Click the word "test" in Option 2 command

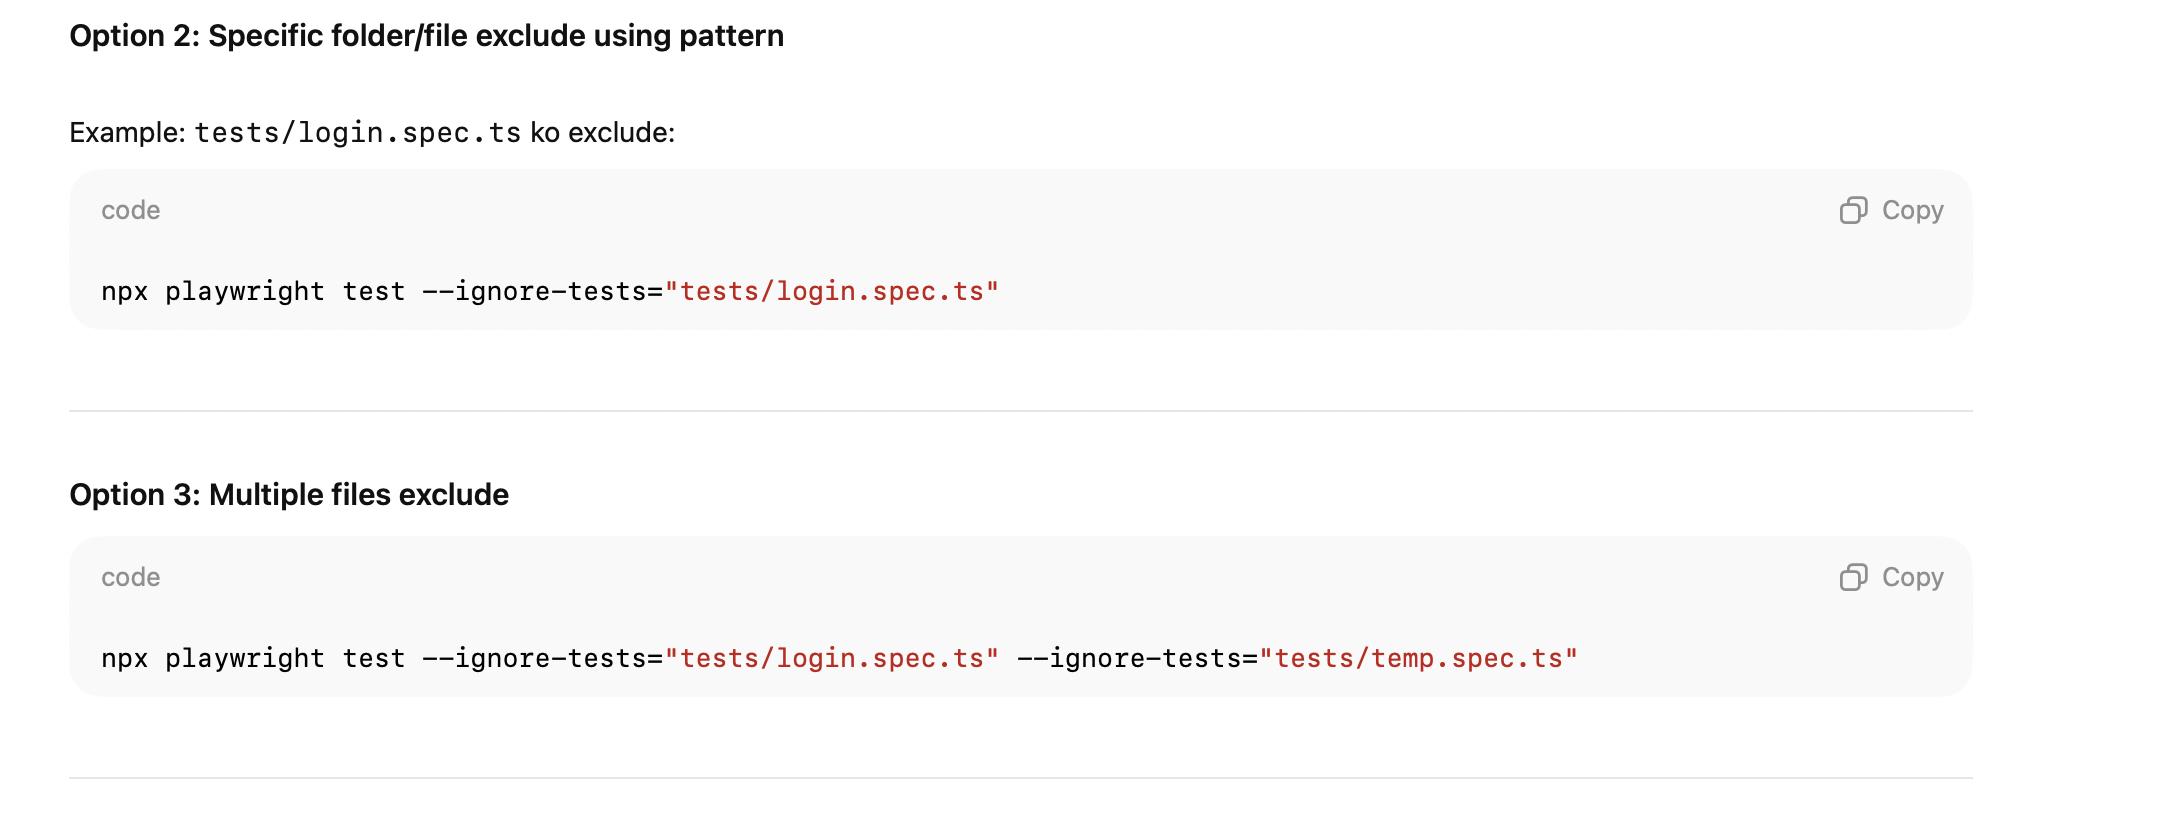(x=374, y=291)
